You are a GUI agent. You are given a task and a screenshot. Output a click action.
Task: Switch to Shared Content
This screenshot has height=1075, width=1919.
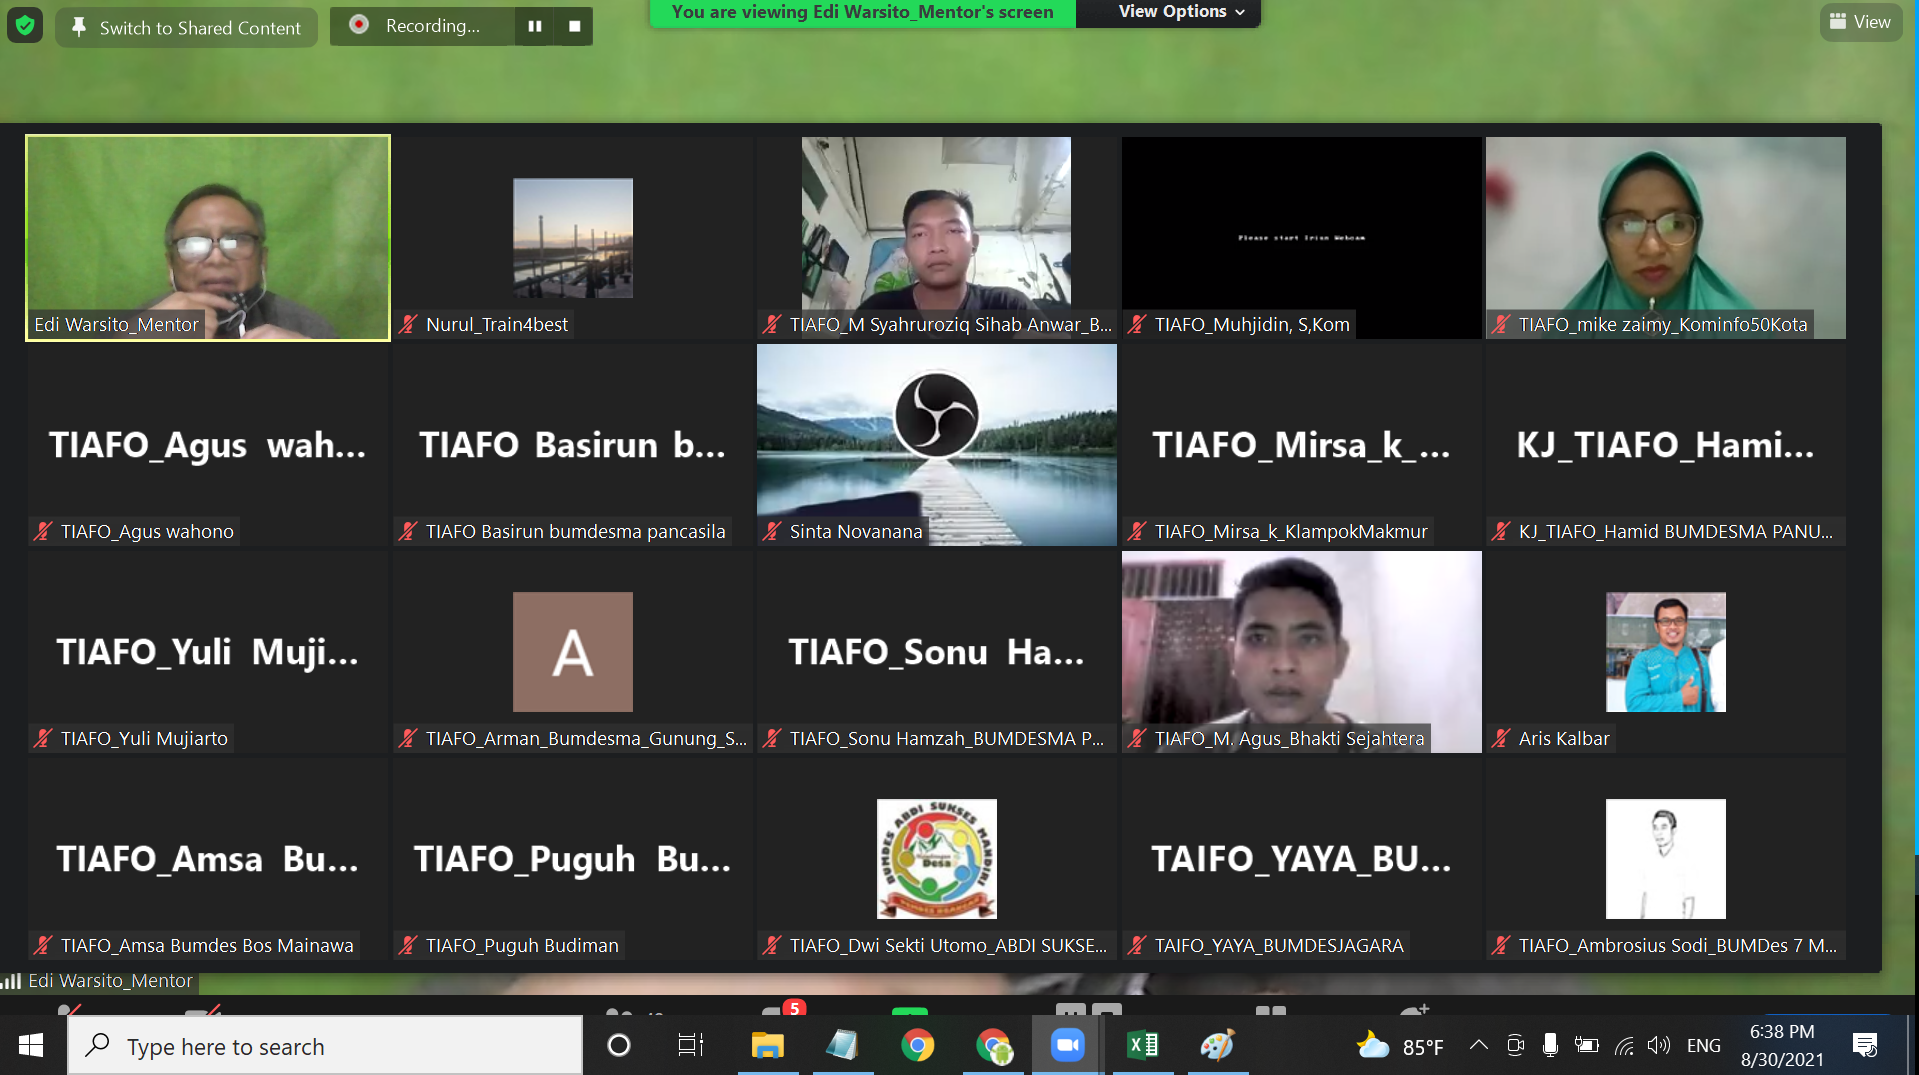tap(186, 28)
